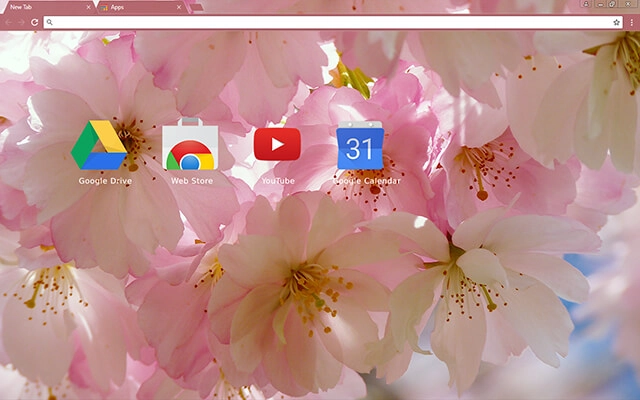Viewport: 640px width, 400px height.
Task: Open a new tab with the new-tab button
Action: tap(197, 7)
